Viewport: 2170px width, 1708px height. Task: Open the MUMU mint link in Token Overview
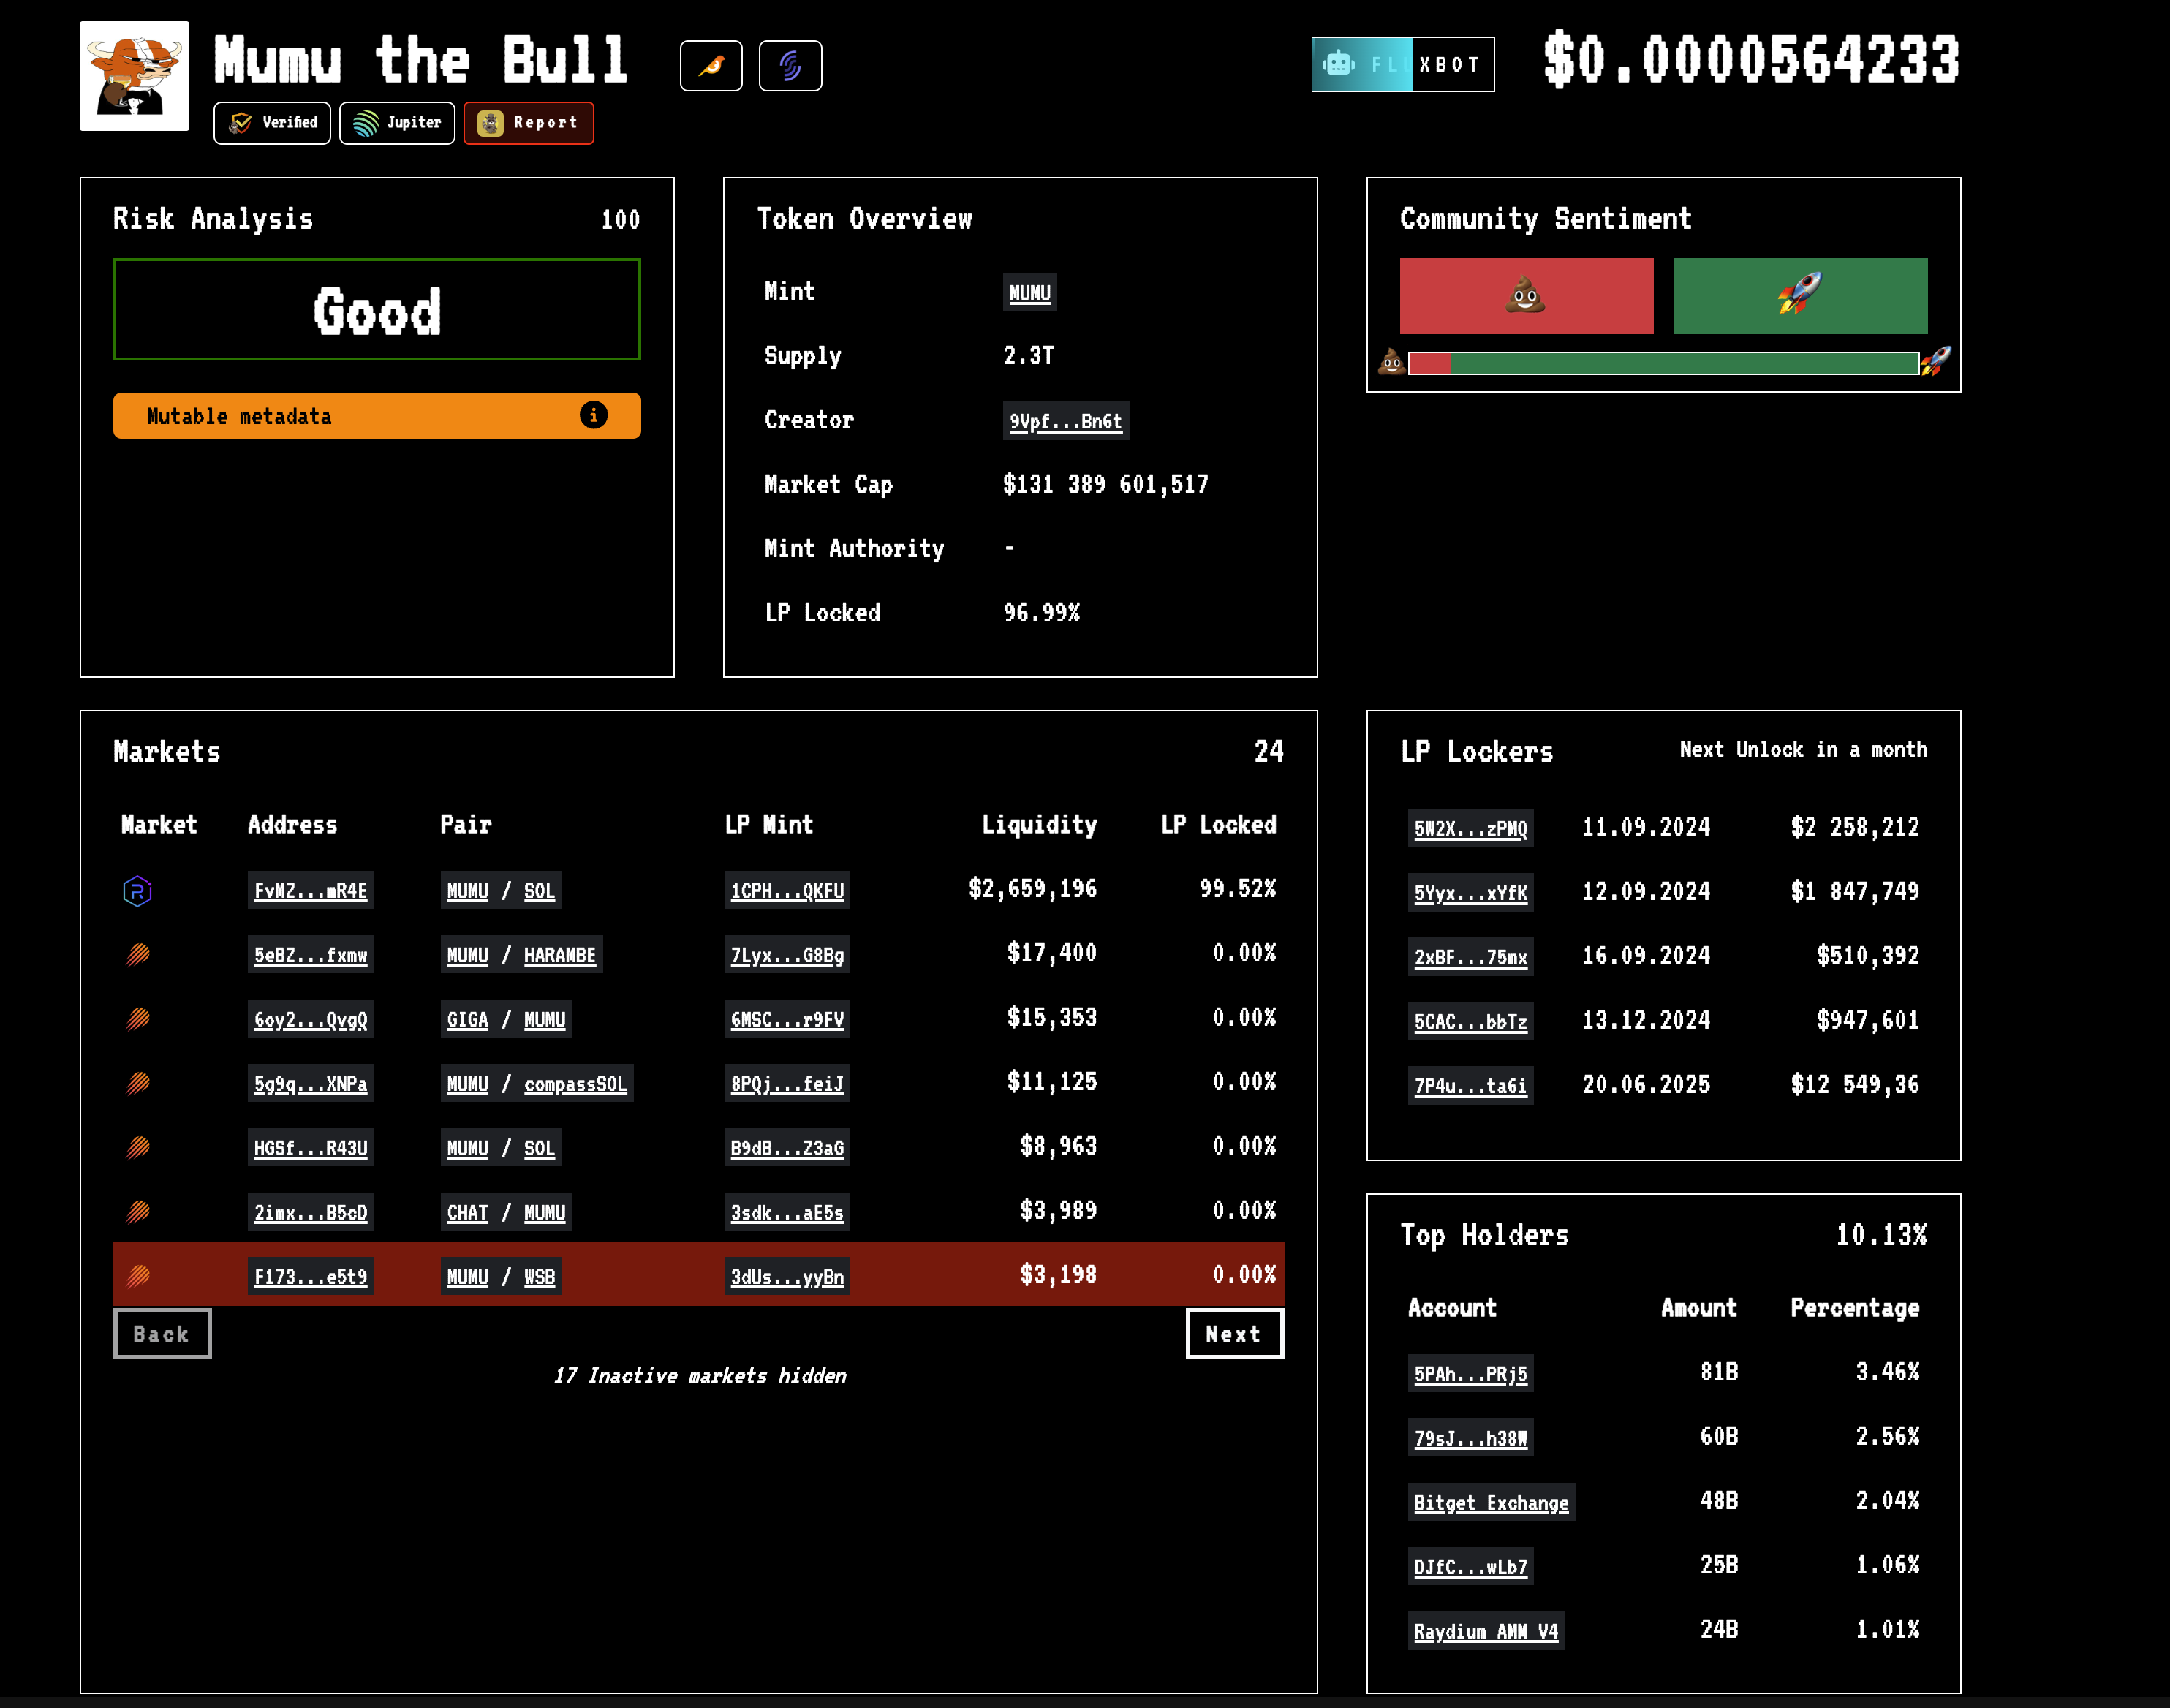click(x=1030, y=293)
